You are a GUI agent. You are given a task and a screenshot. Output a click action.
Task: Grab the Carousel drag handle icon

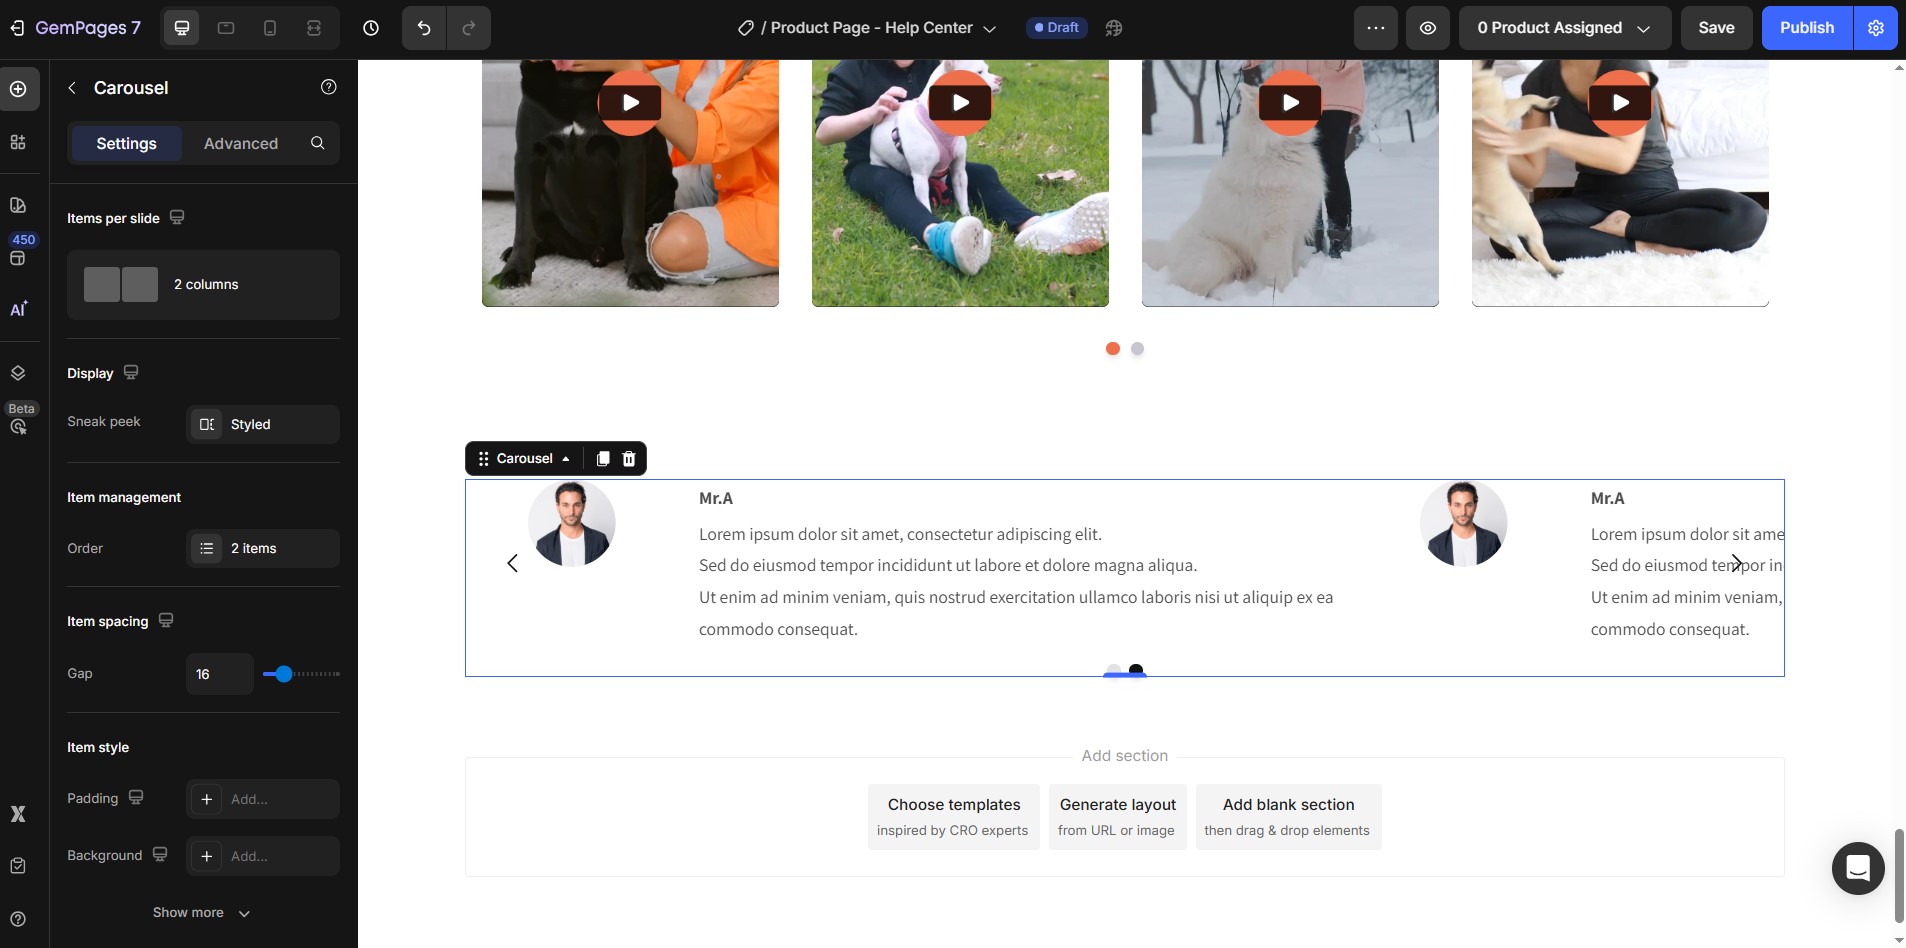coord(483,459)
